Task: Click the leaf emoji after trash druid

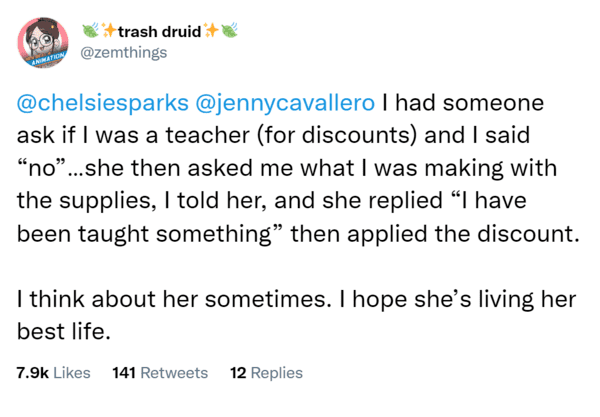Action: [229, 30]
